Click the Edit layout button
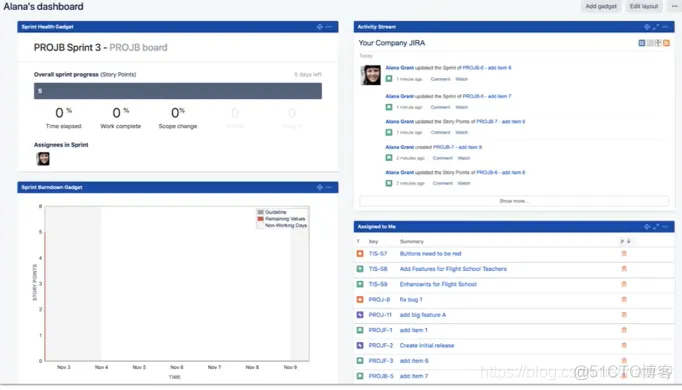The width and height of the screenshot is (682, 390). (x=644, y=6)
